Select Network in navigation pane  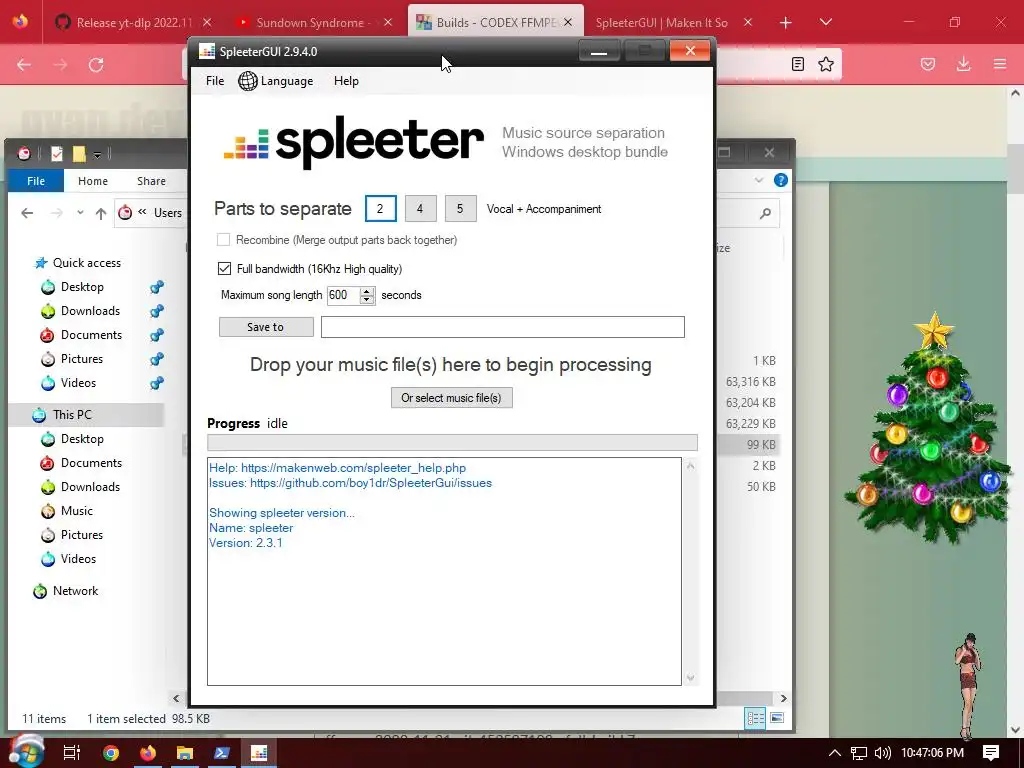pyautogui.click(x=66, y=591)
